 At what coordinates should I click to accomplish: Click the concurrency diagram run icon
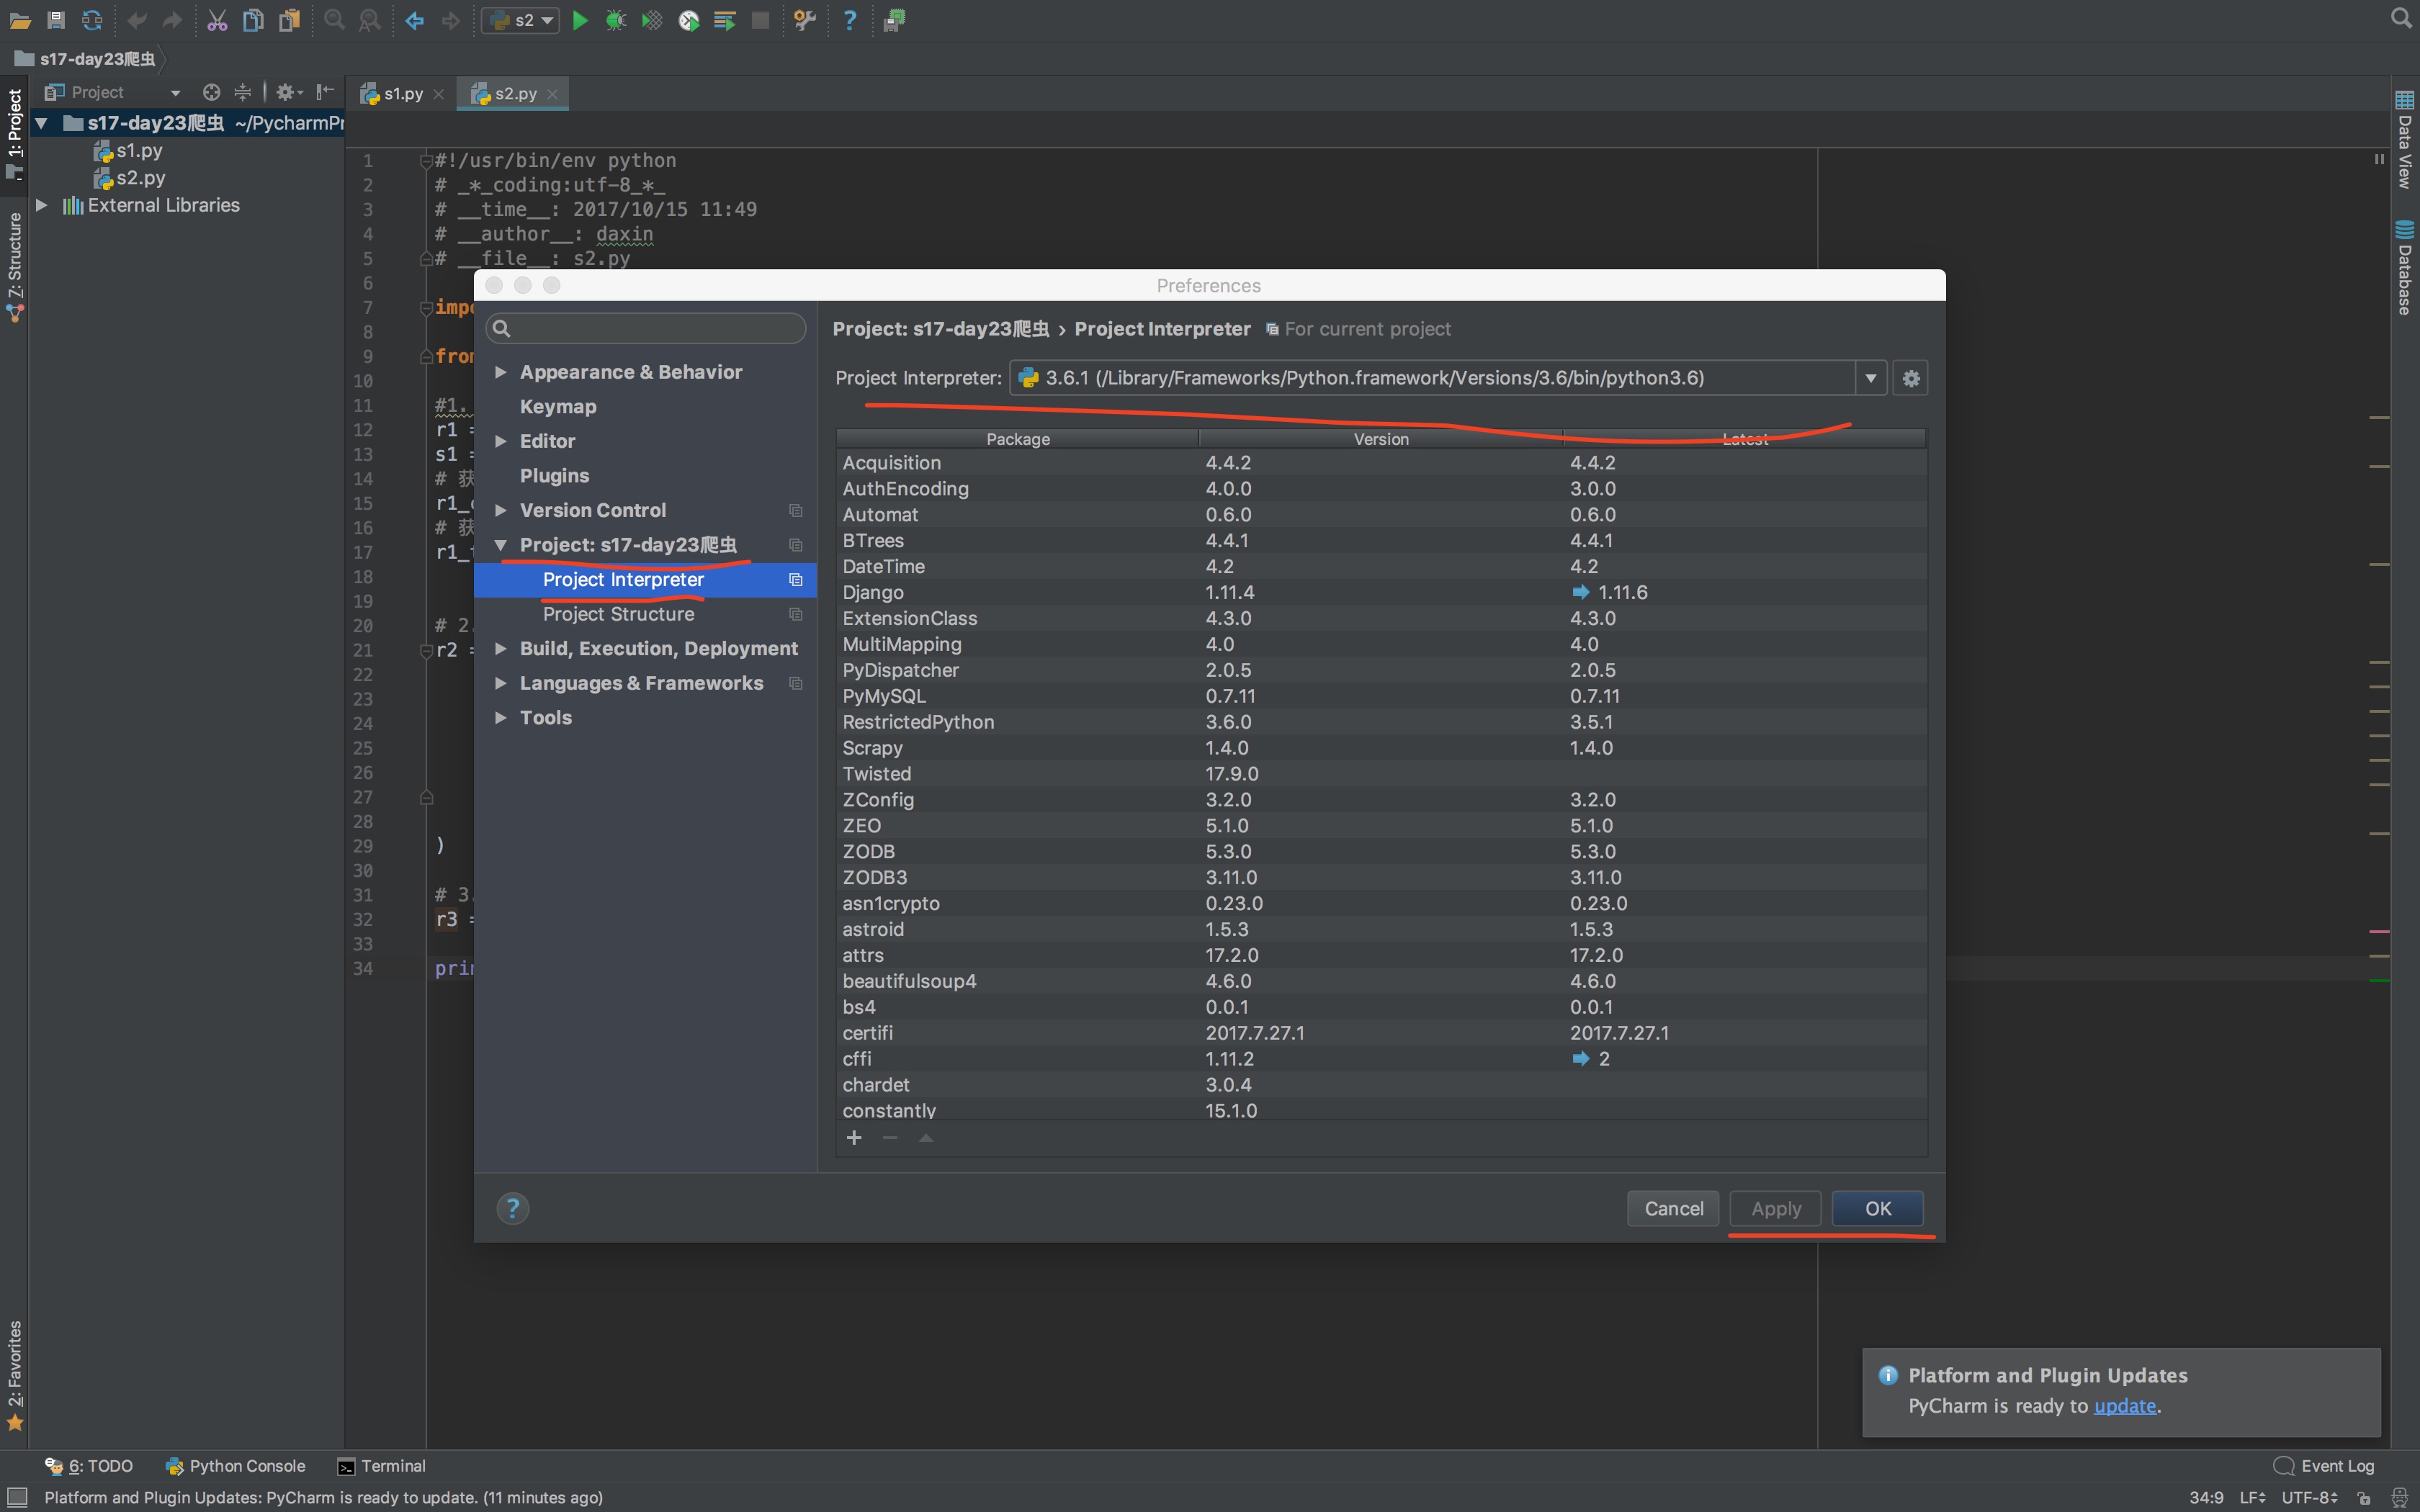(725, 20)
